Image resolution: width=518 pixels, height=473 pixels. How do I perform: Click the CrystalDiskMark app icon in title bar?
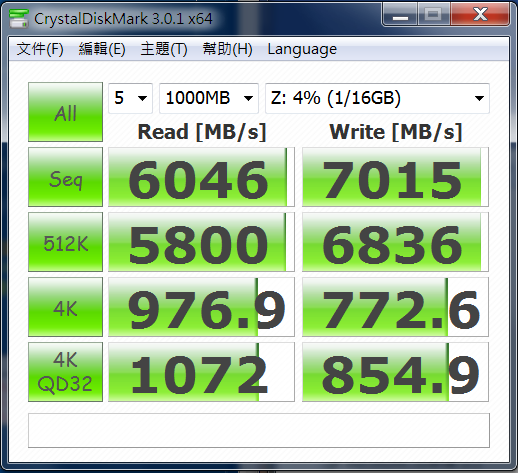coord(19,18)
